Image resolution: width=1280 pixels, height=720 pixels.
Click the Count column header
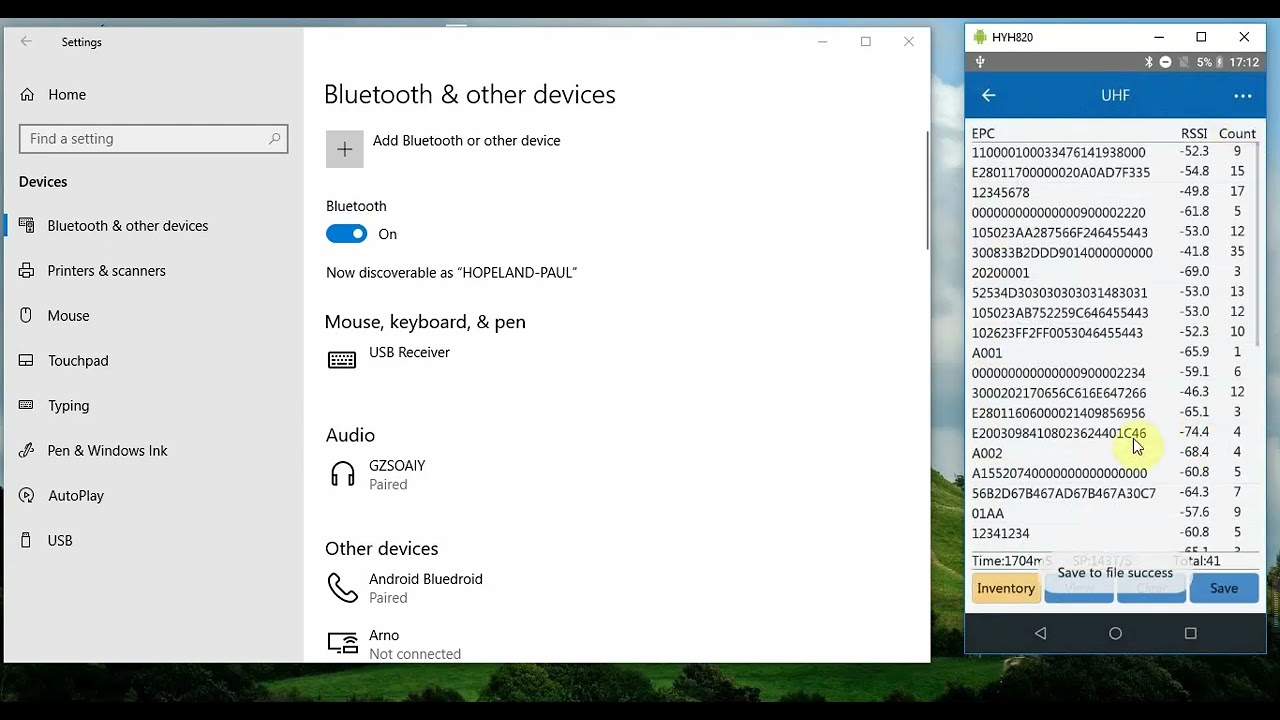pos(1237,133)
